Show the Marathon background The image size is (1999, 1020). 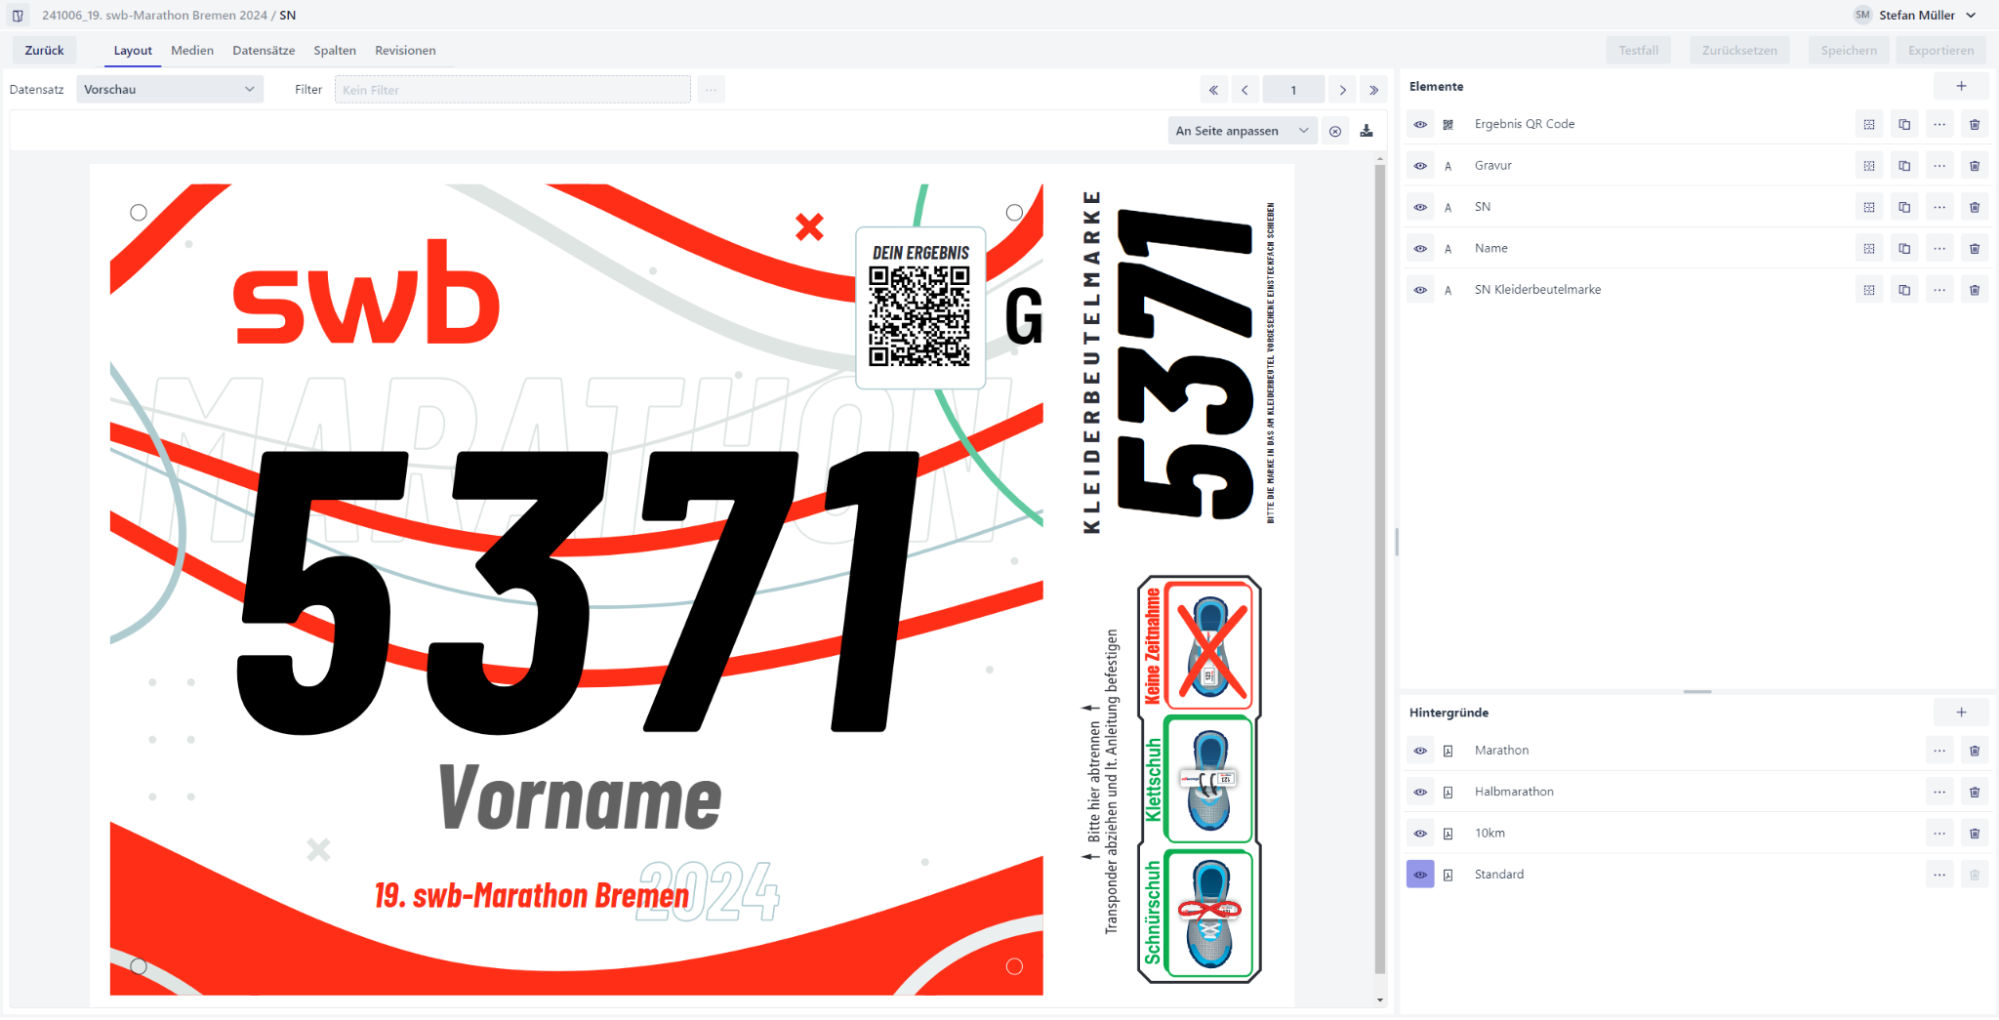tap(1420, 751)
